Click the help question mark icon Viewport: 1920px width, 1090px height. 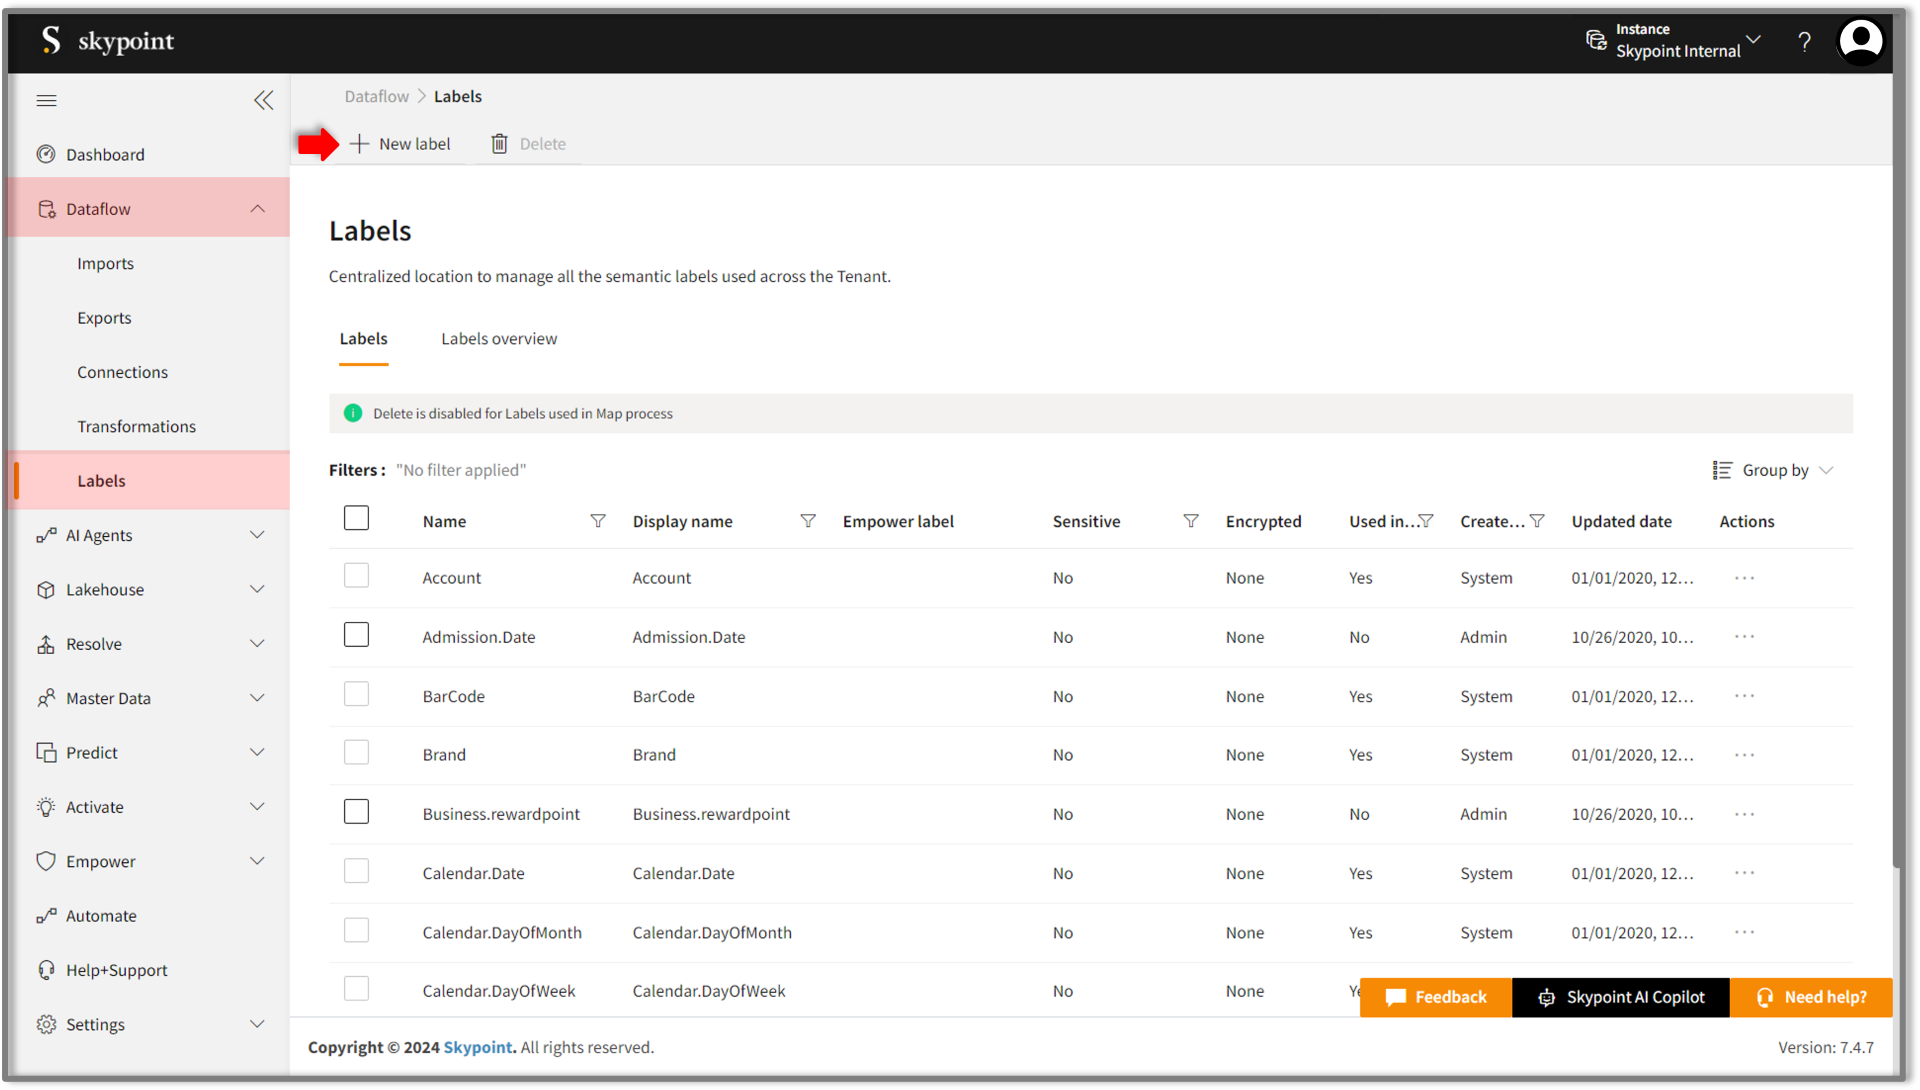(x=1804, y=42)
